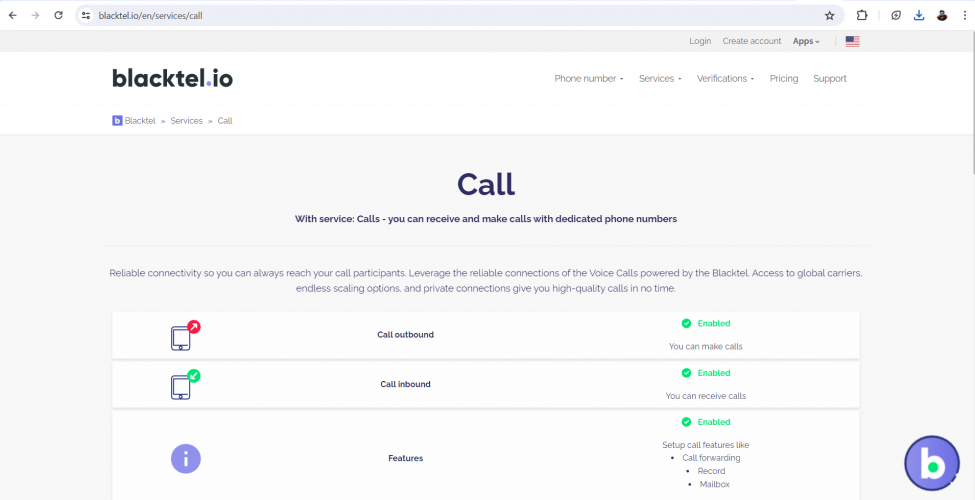Go to Services breadcrumb link
This screenshot has height=500, width=975.
[187, 121]
